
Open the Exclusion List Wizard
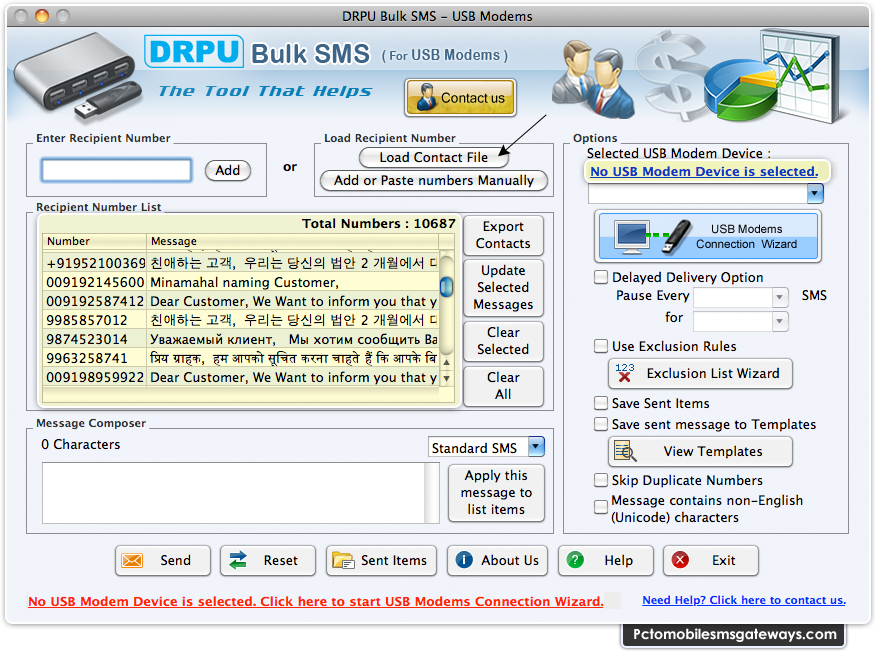[x=700, y=373]
